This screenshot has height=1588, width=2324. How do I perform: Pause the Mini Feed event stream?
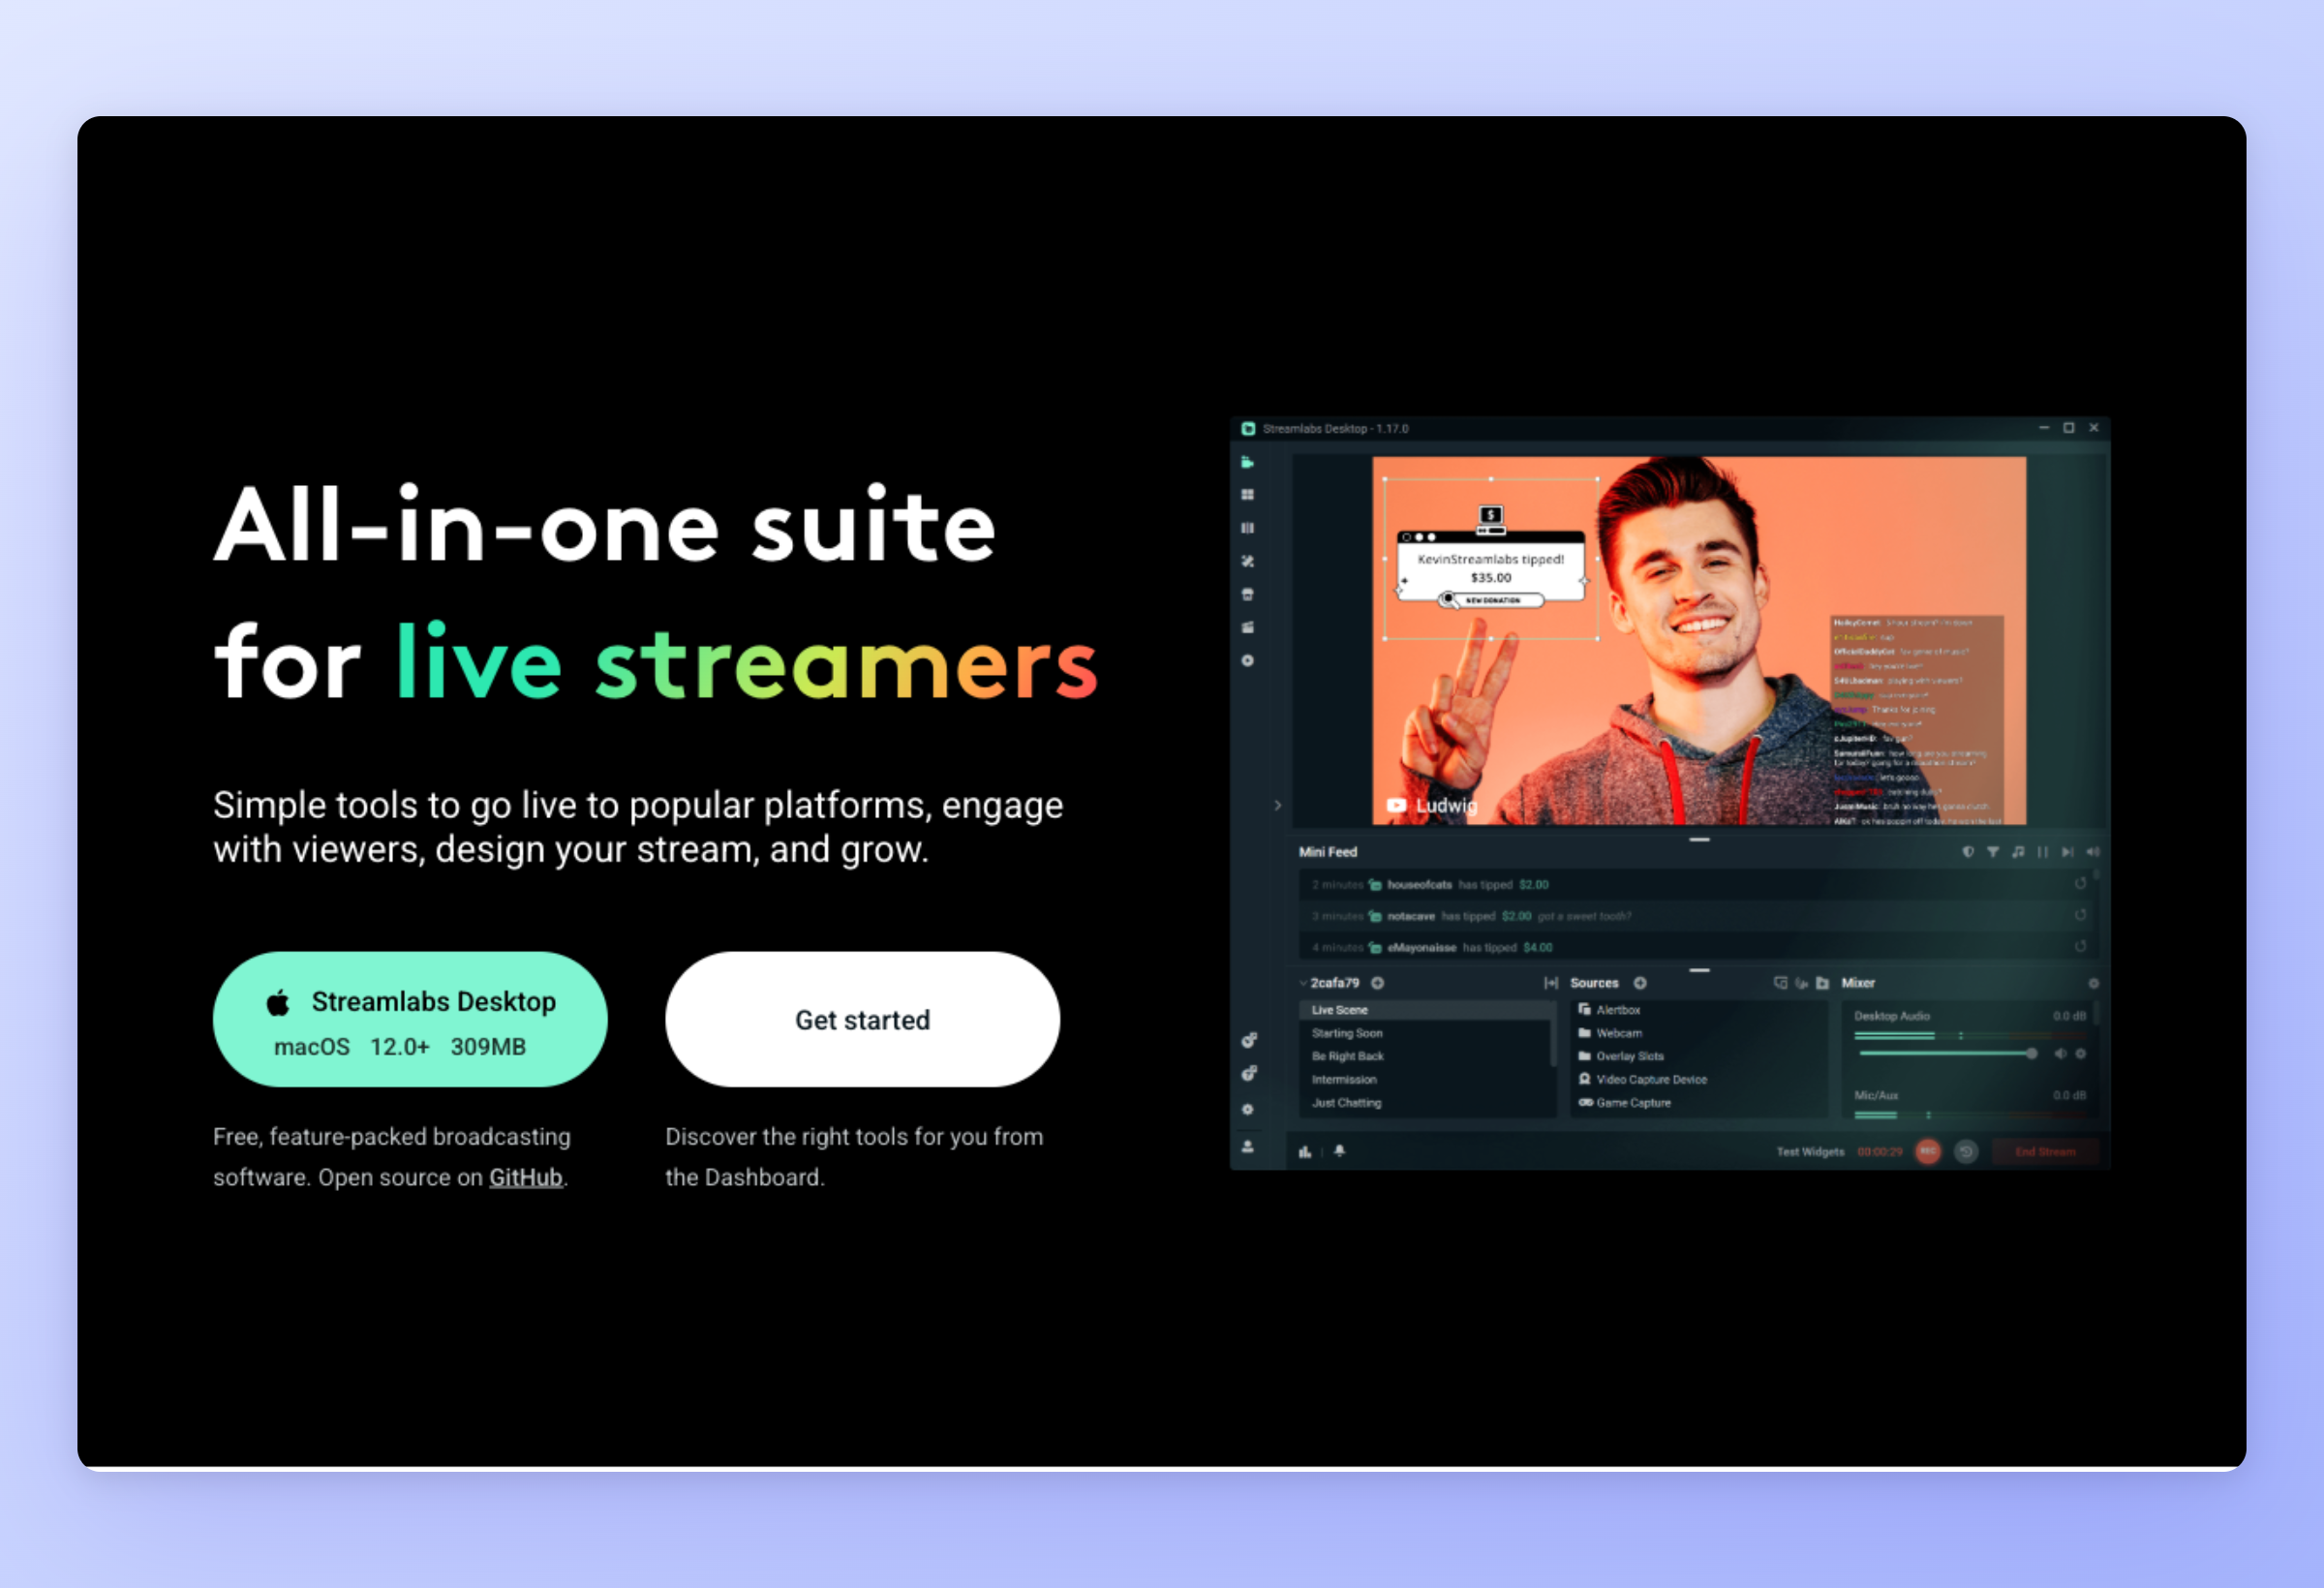coord(2043,852)
